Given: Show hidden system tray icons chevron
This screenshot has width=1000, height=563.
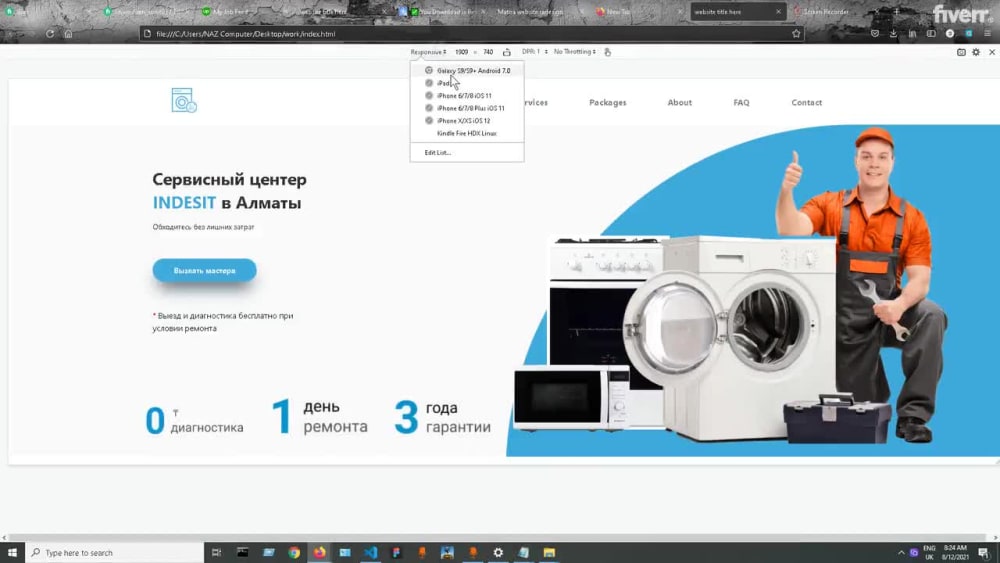Looking at the screenshot, I should click(x=901, y=553).
